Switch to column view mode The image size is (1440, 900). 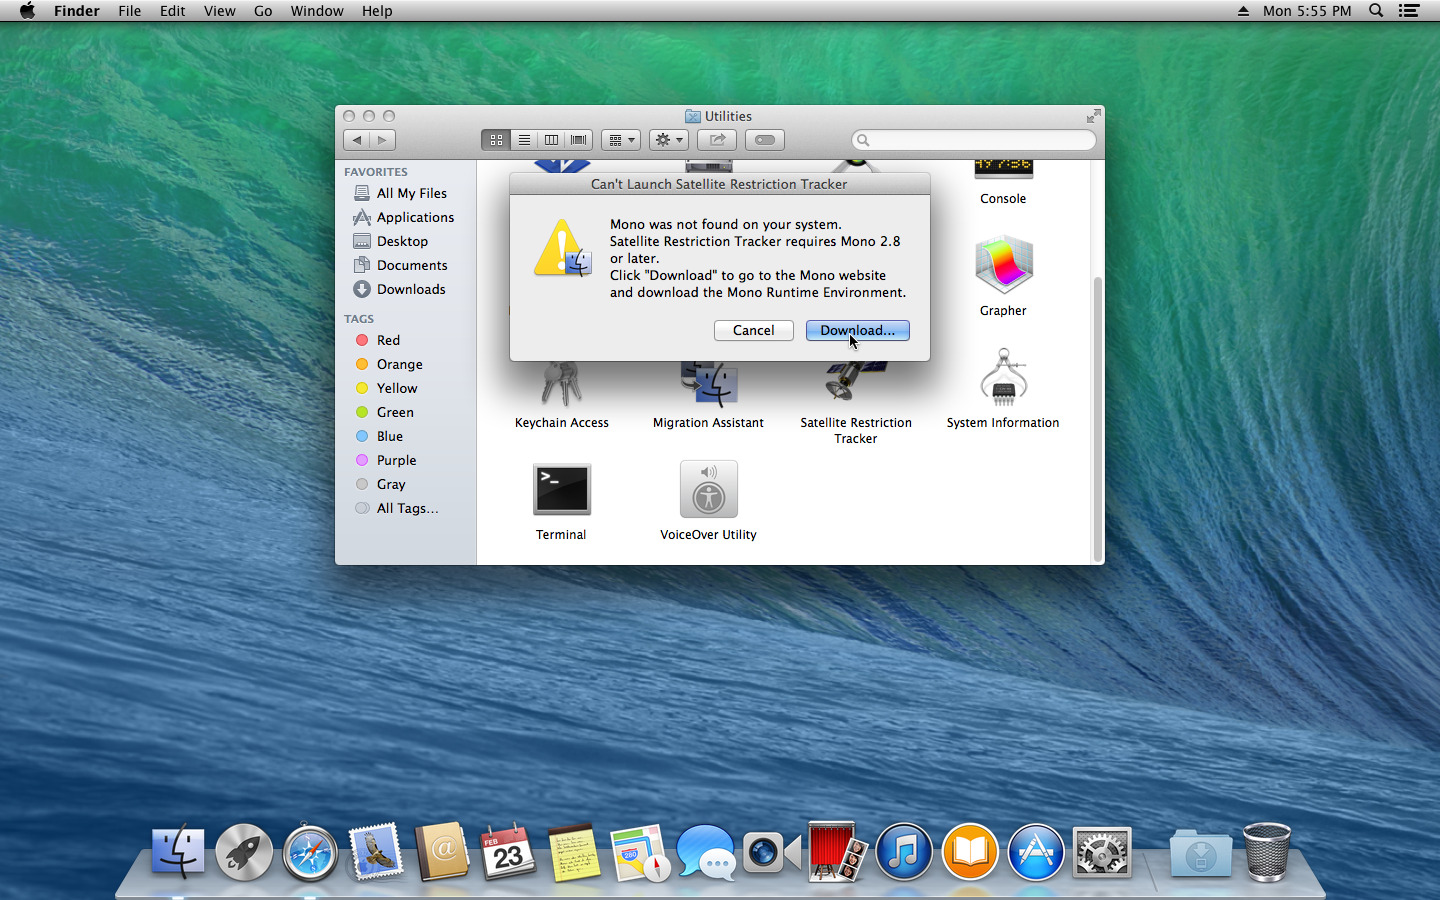tap(551, 140)
